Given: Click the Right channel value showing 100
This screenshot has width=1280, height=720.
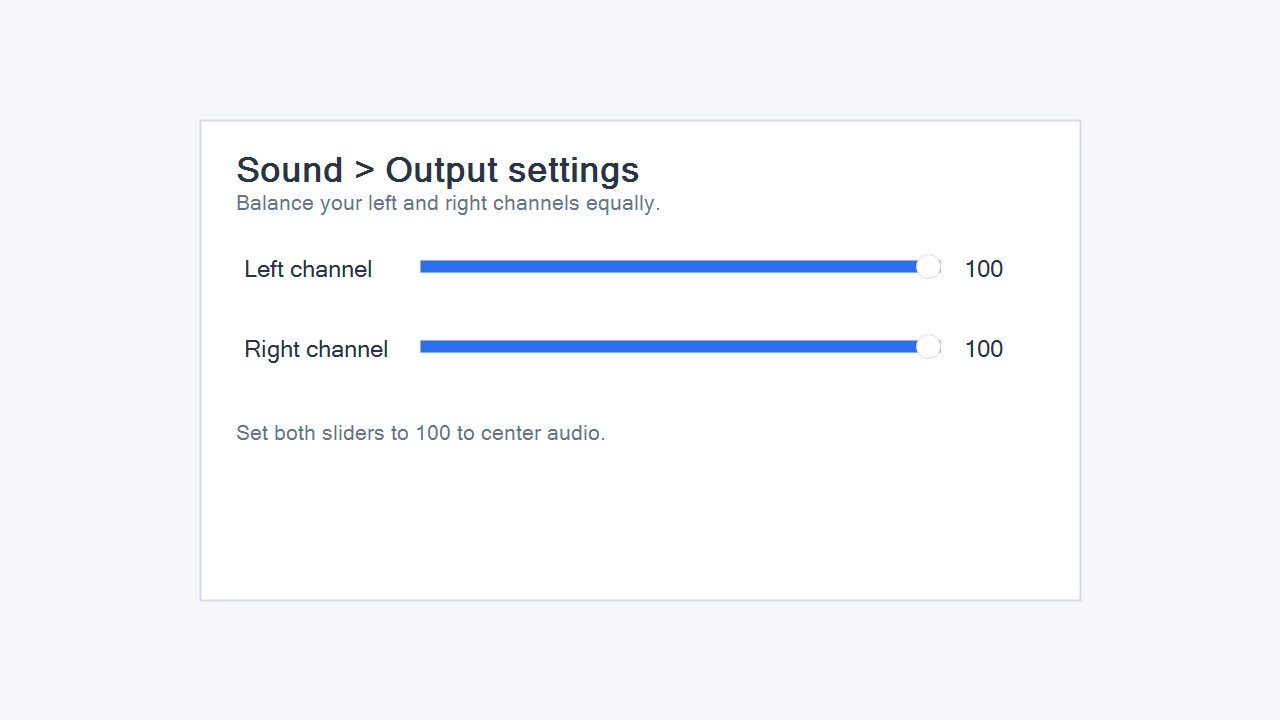Looking at the screenshot, I should (x=983, y=349).
